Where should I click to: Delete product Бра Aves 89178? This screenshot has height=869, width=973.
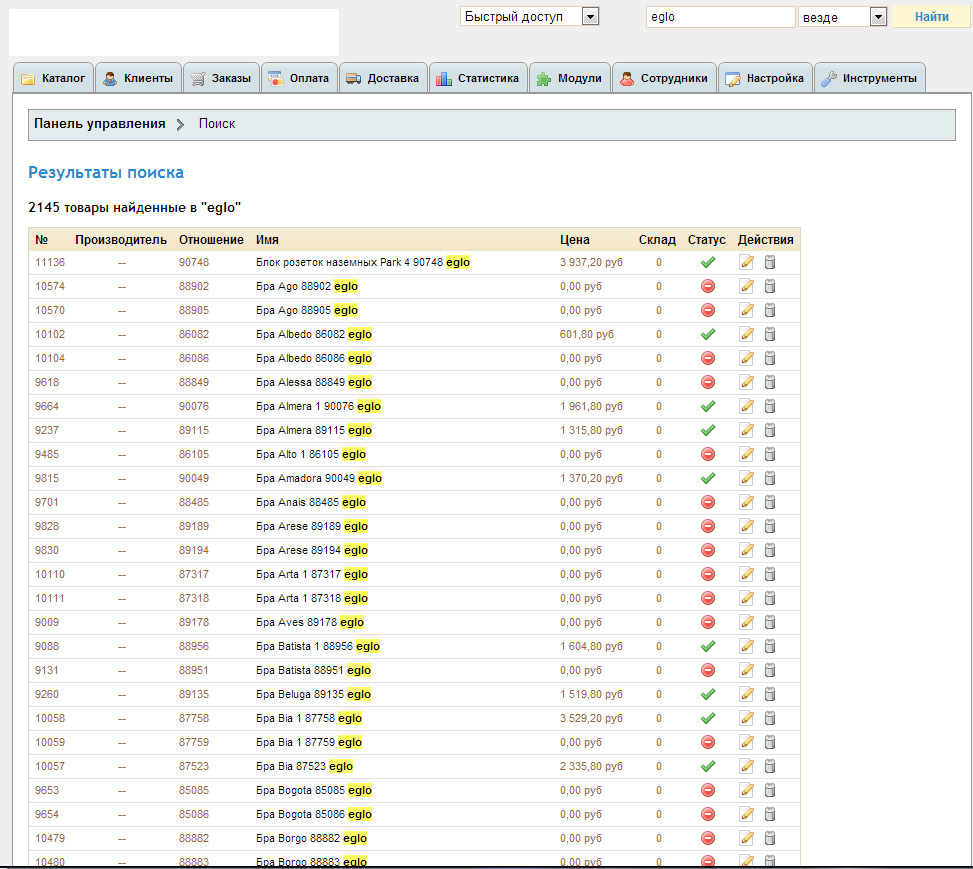(x=770, y=623)
